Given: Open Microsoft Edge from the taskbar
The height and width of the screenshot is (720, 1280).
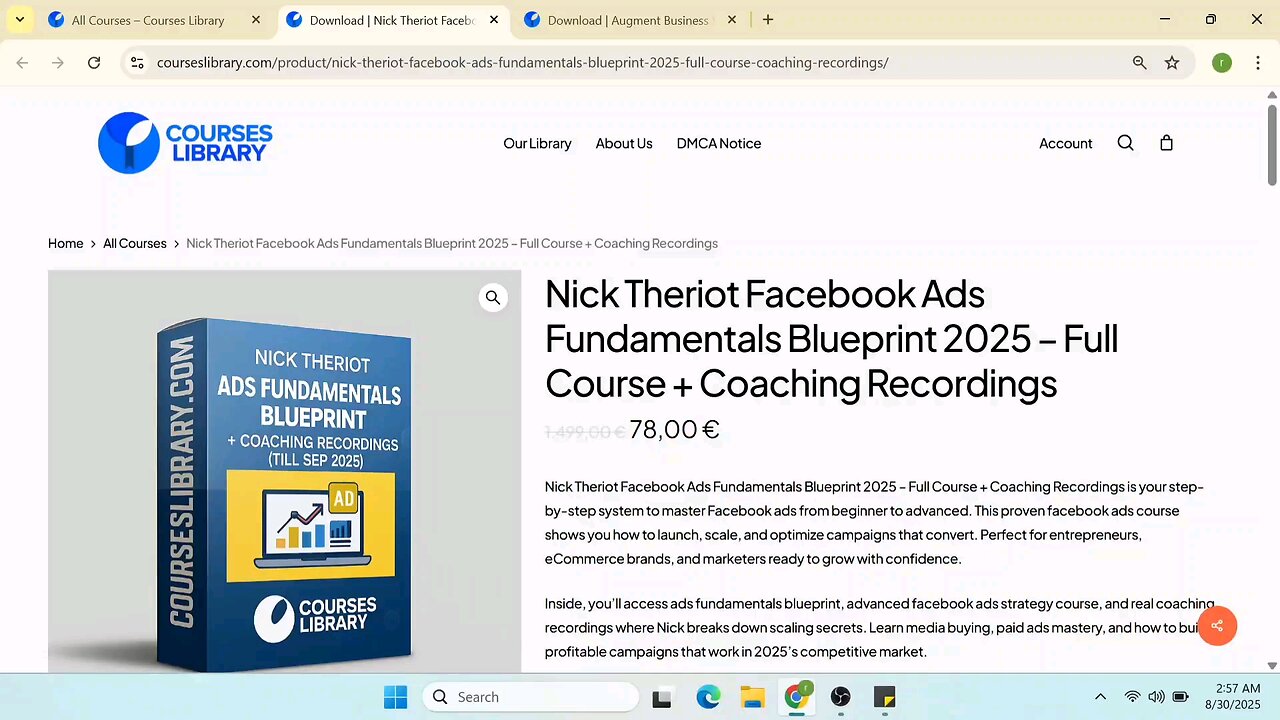Looking at the screenshot, I should click(x=708, y=697).
